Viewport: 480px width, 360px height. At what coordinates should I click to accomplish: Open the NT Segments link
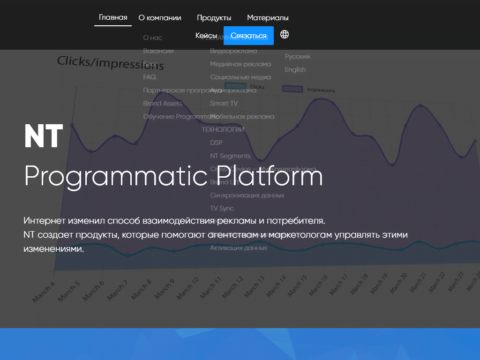pyautogui.click(x=230, y=156)
